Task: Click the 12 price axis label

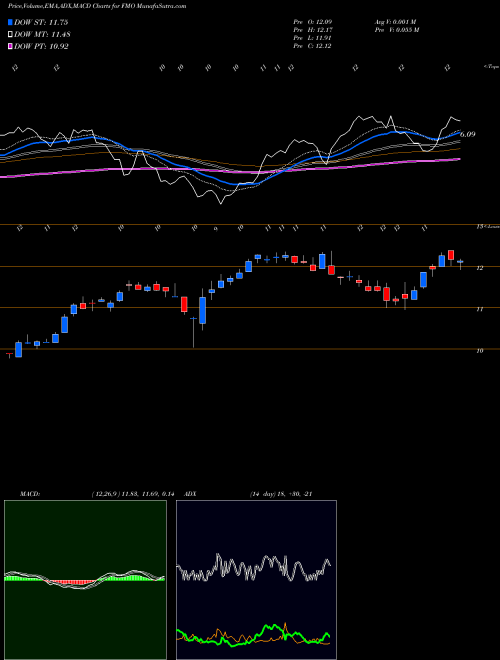Action: pos(480,268)
